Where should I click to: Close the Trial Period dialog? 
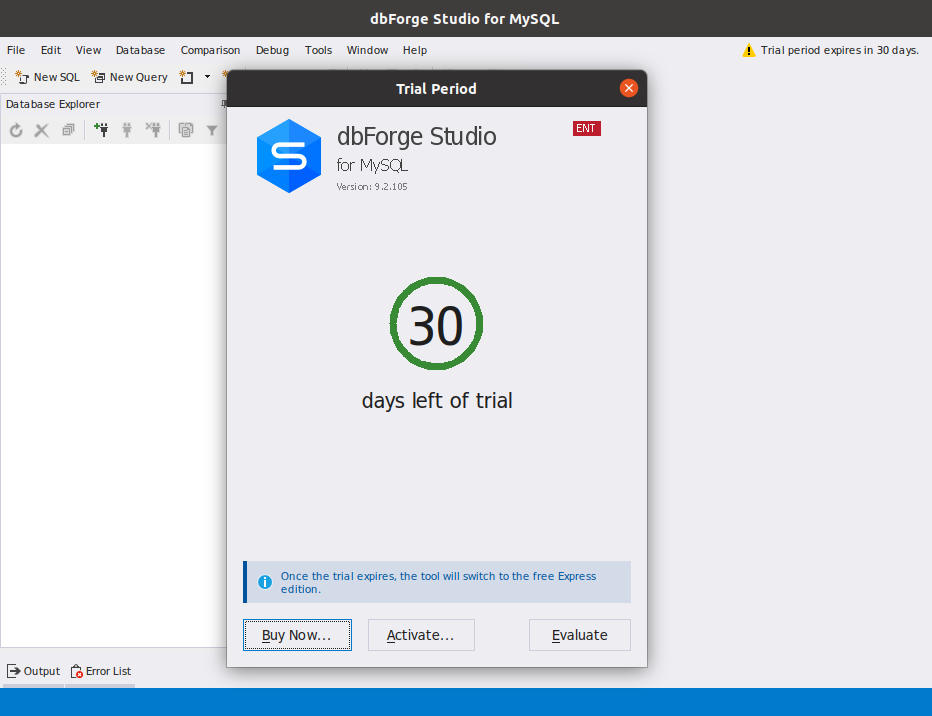point(629,89)
